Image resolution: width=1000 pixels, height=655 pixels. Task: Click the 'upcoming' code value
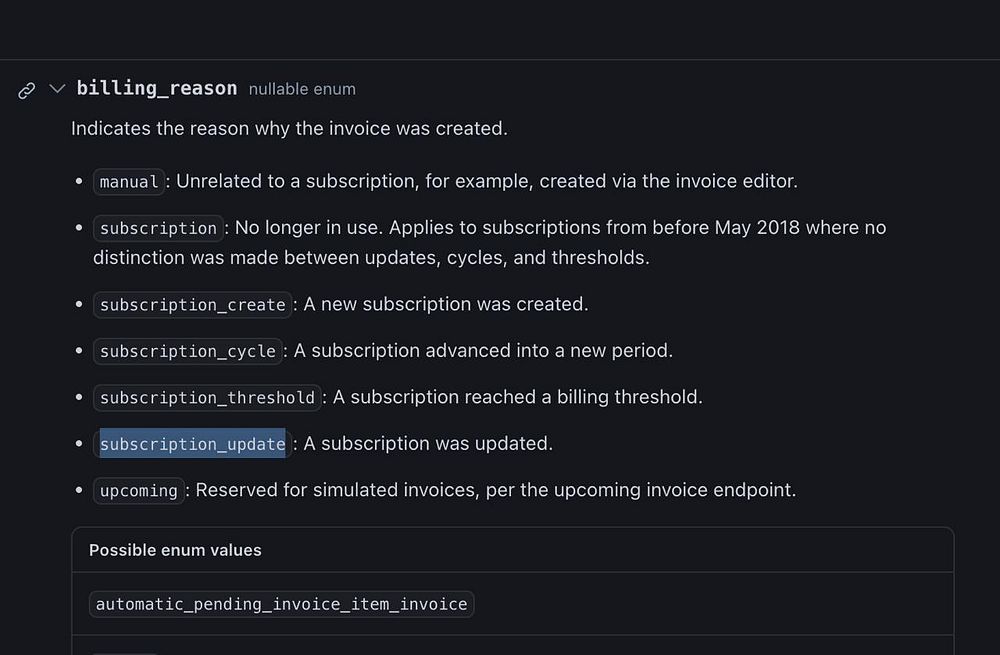138,491
